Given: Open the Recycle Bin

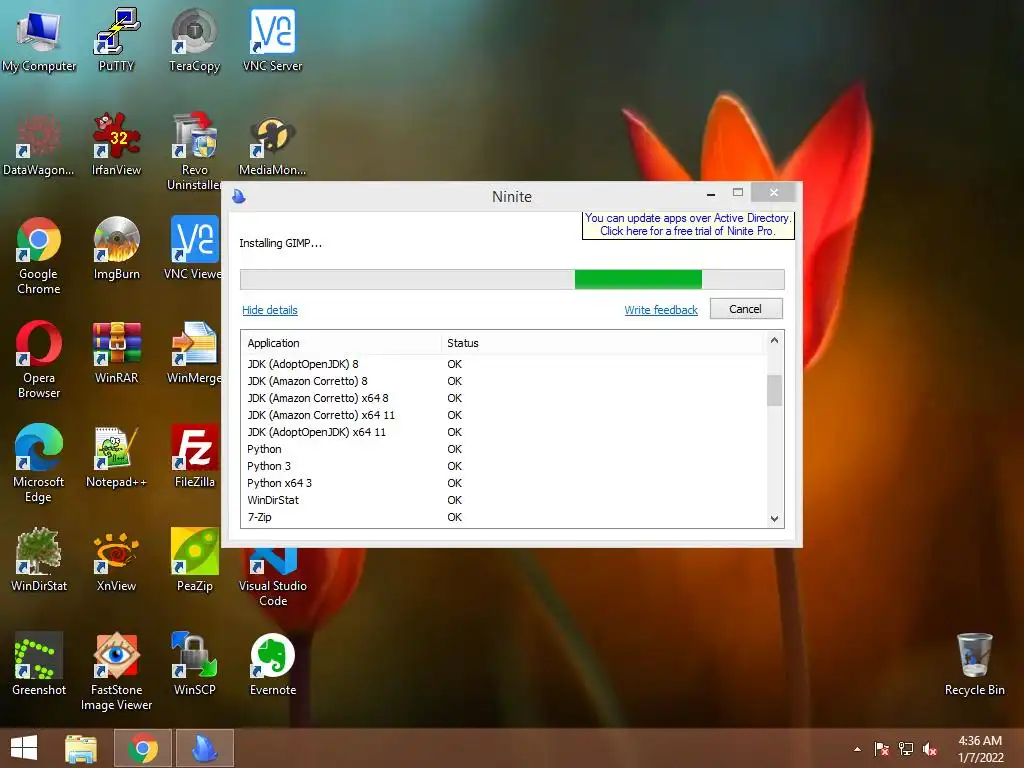Looking at the screenshot, I should [974, 664].
